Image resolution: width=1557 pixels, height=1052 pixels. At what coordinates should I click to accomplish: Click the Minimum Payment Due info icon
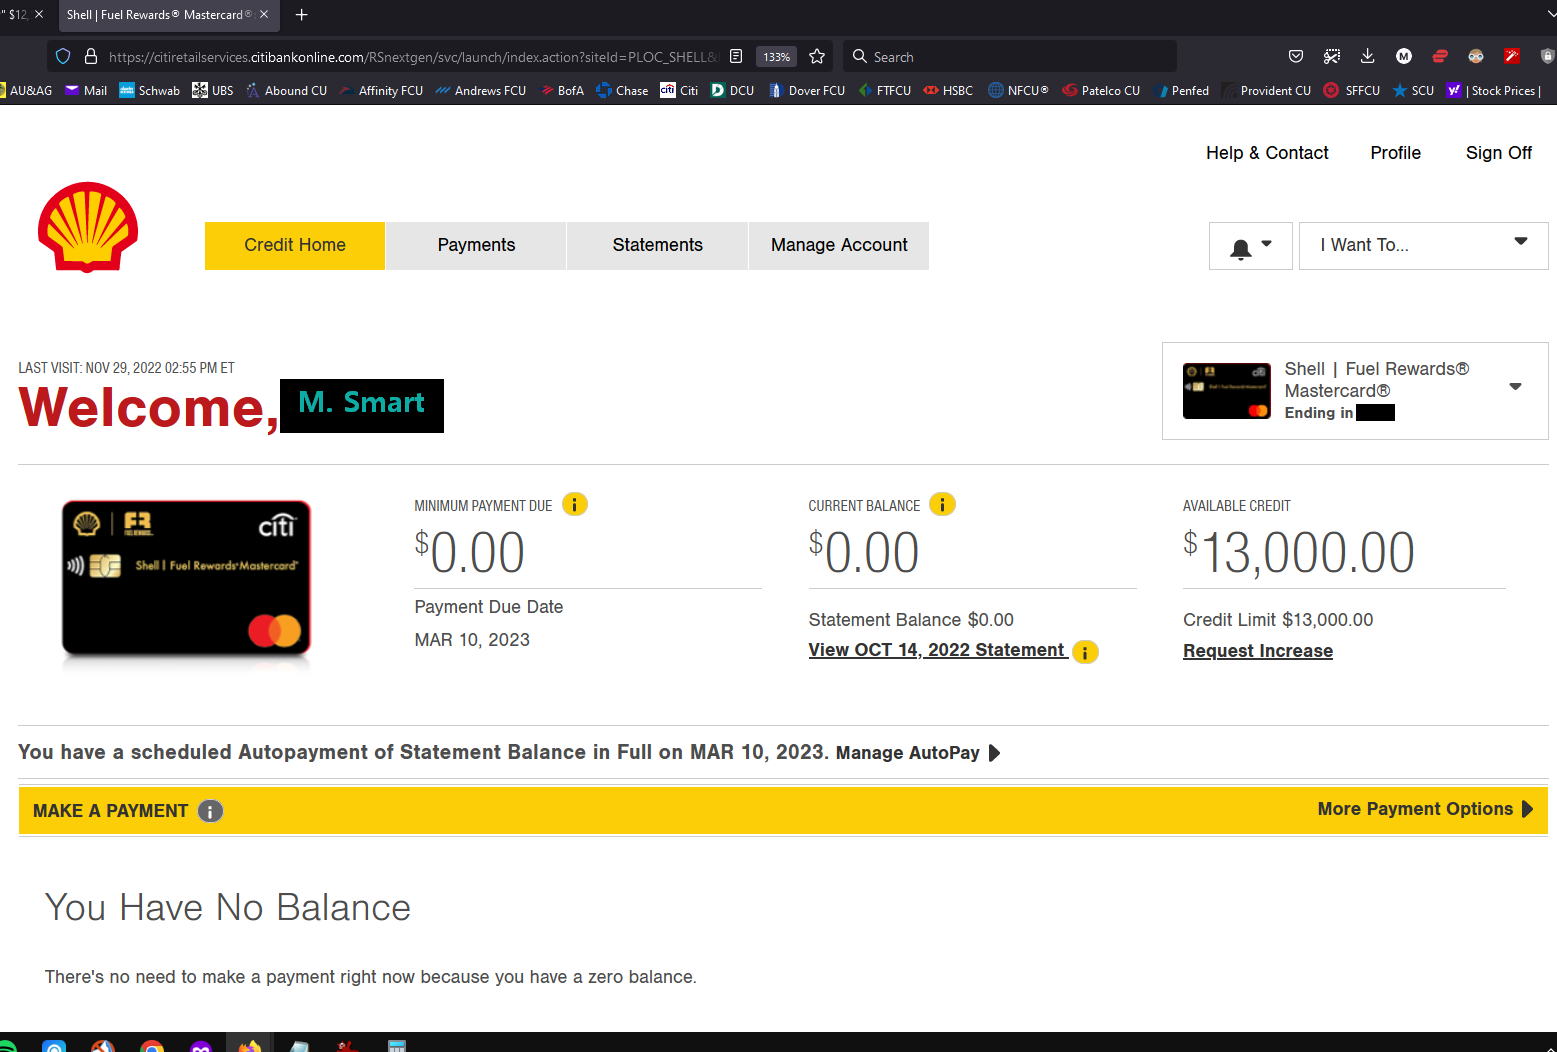click(x=575, y=504)
